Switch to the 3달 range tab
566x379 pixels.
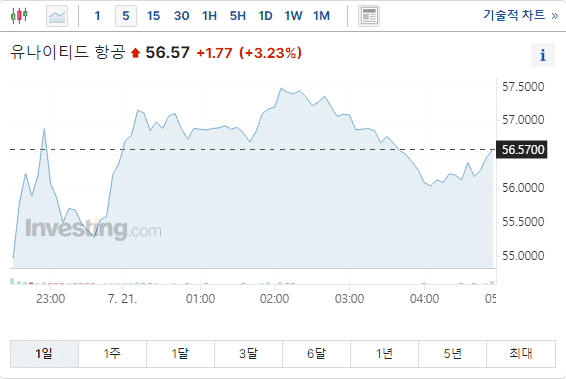[248, 354]
